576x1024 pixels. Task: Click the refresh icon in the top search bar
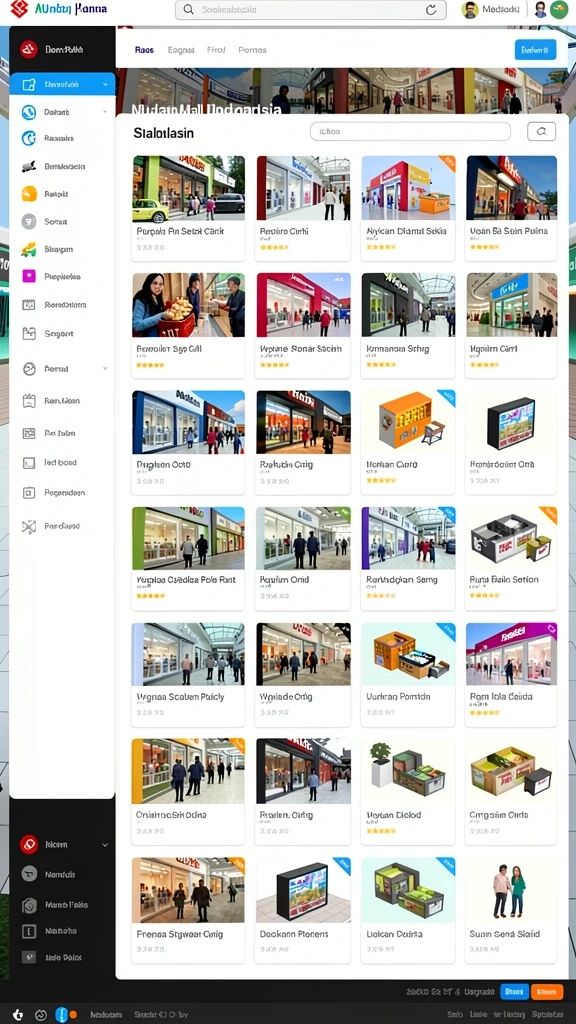[431, 10]
